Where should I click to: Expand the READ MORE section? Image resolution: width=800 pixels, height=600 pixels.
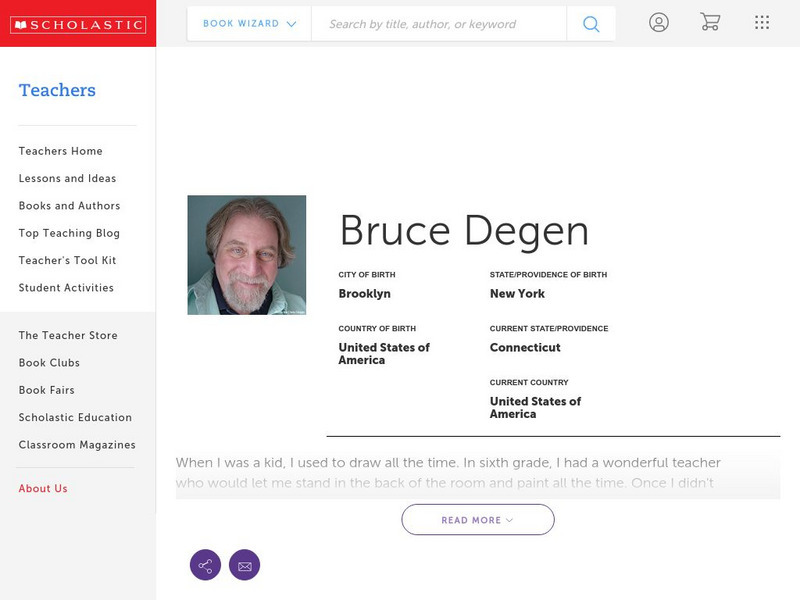(x=477, y=519)
